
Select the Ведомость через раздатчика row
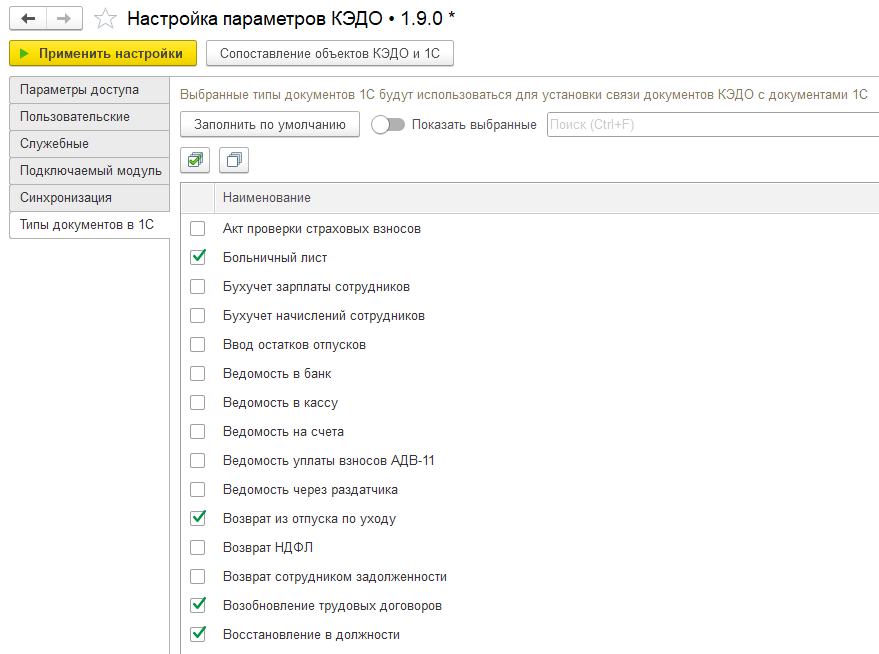click(x=310, y=490)
